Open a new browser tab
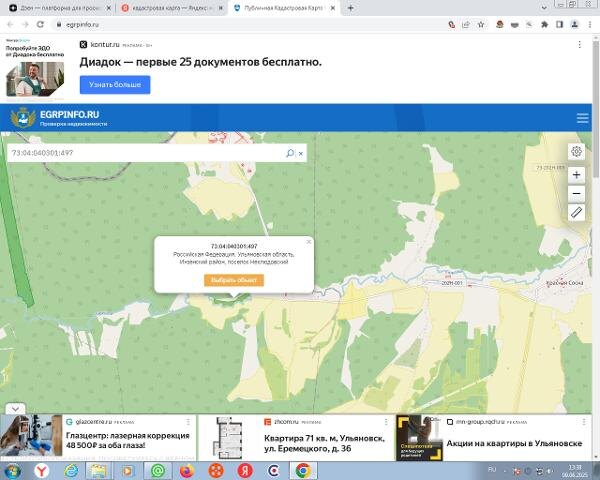Viewport: 600px width, 480px height. point(351,8)
